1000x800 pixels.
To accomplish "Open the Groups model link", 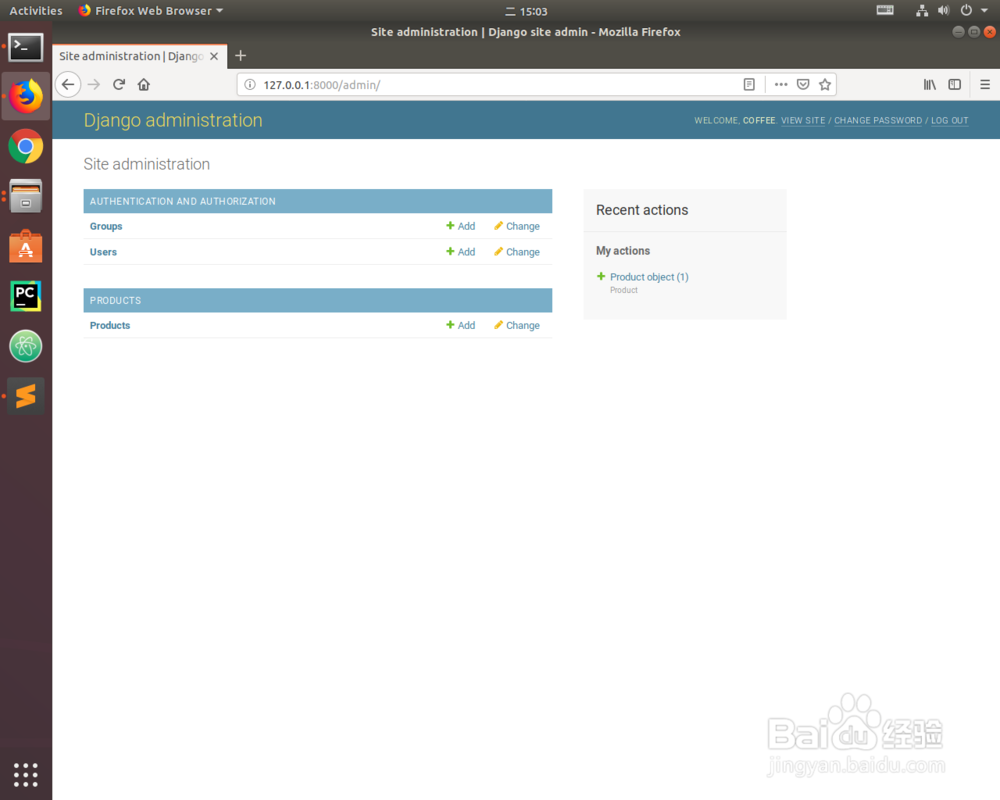I will [x=106, y=226].
